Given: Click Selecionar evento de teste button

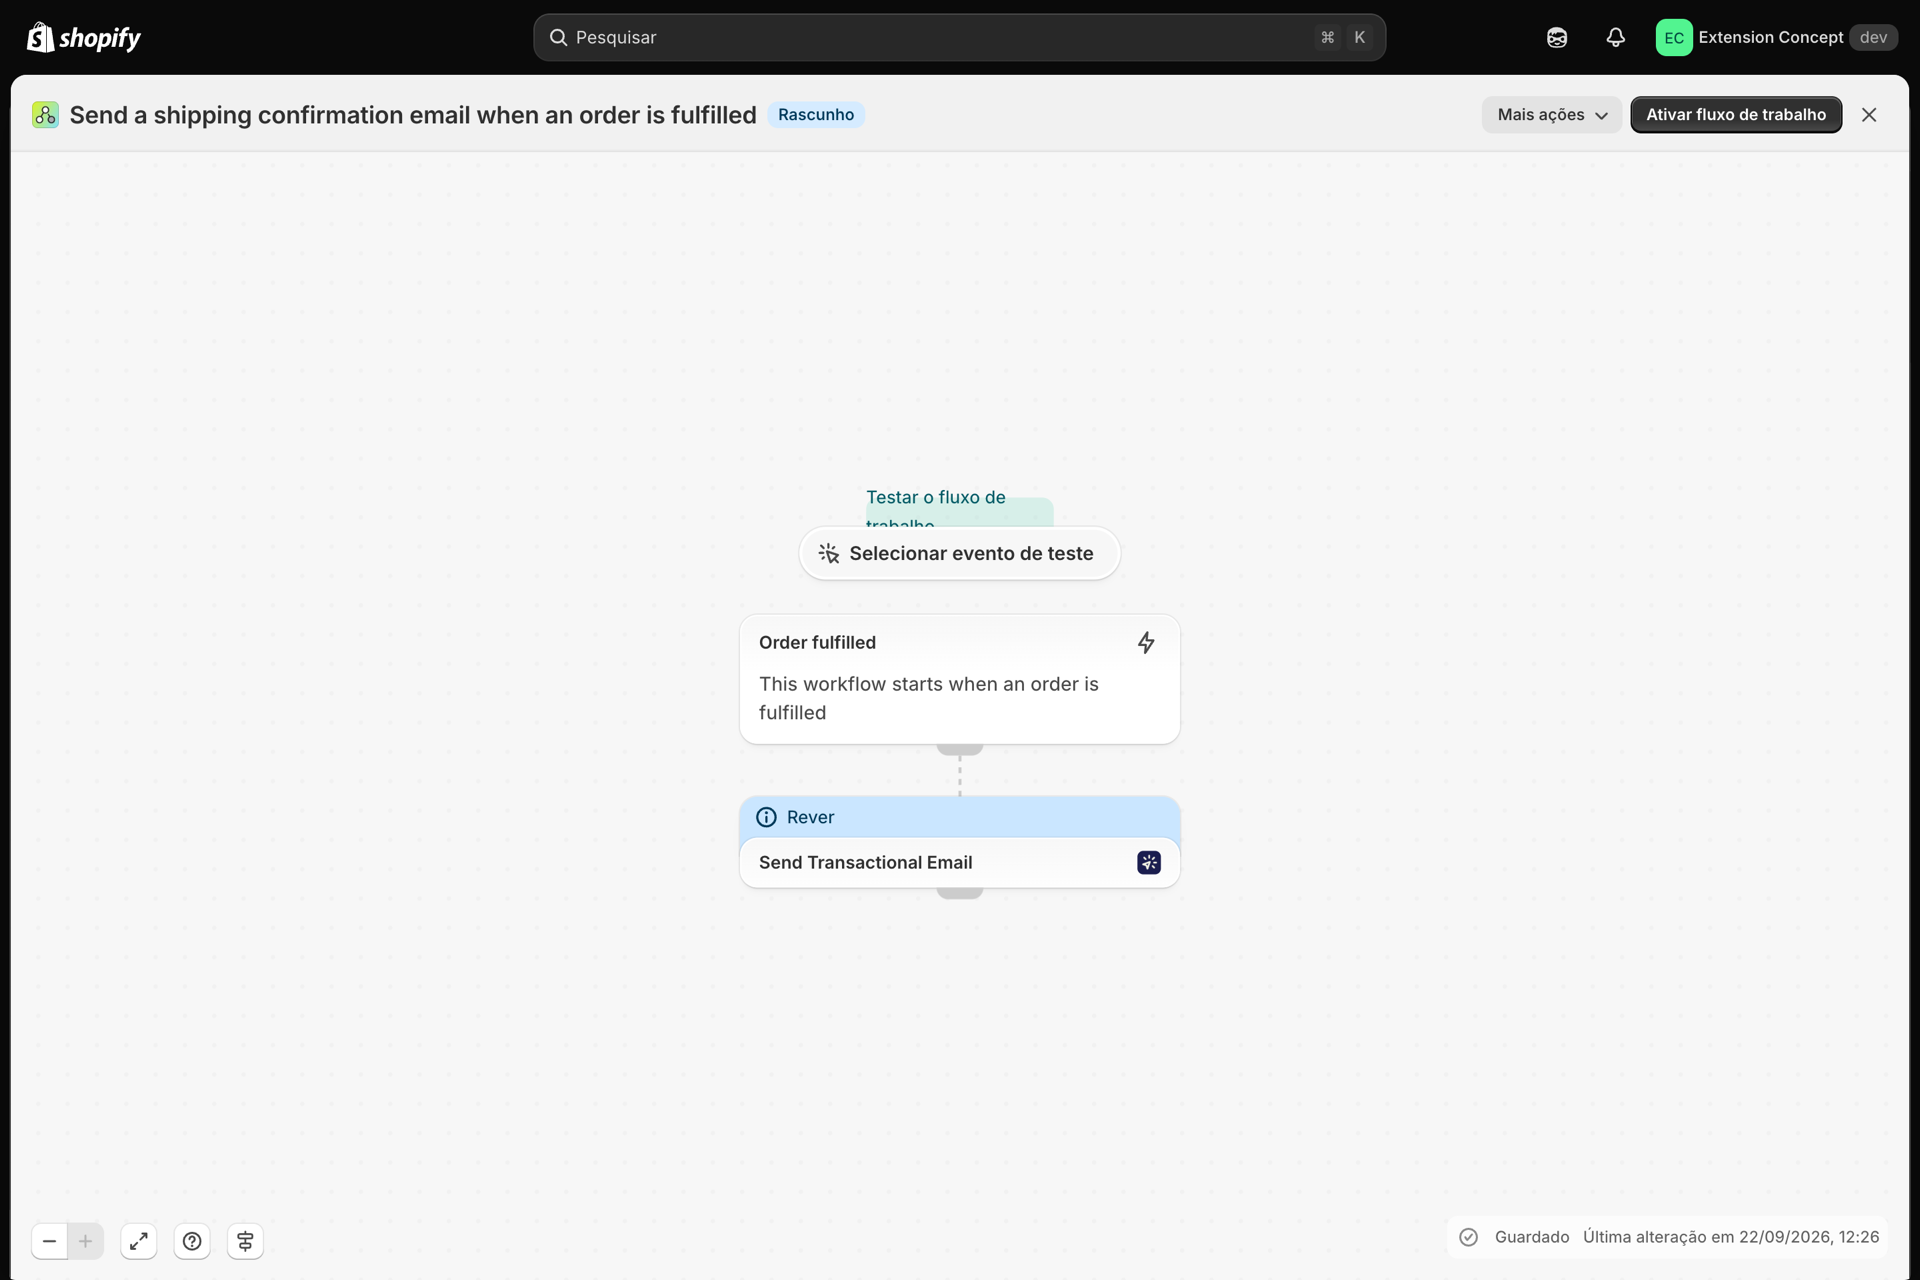Looking at the screenshot, I should [959, 553].
